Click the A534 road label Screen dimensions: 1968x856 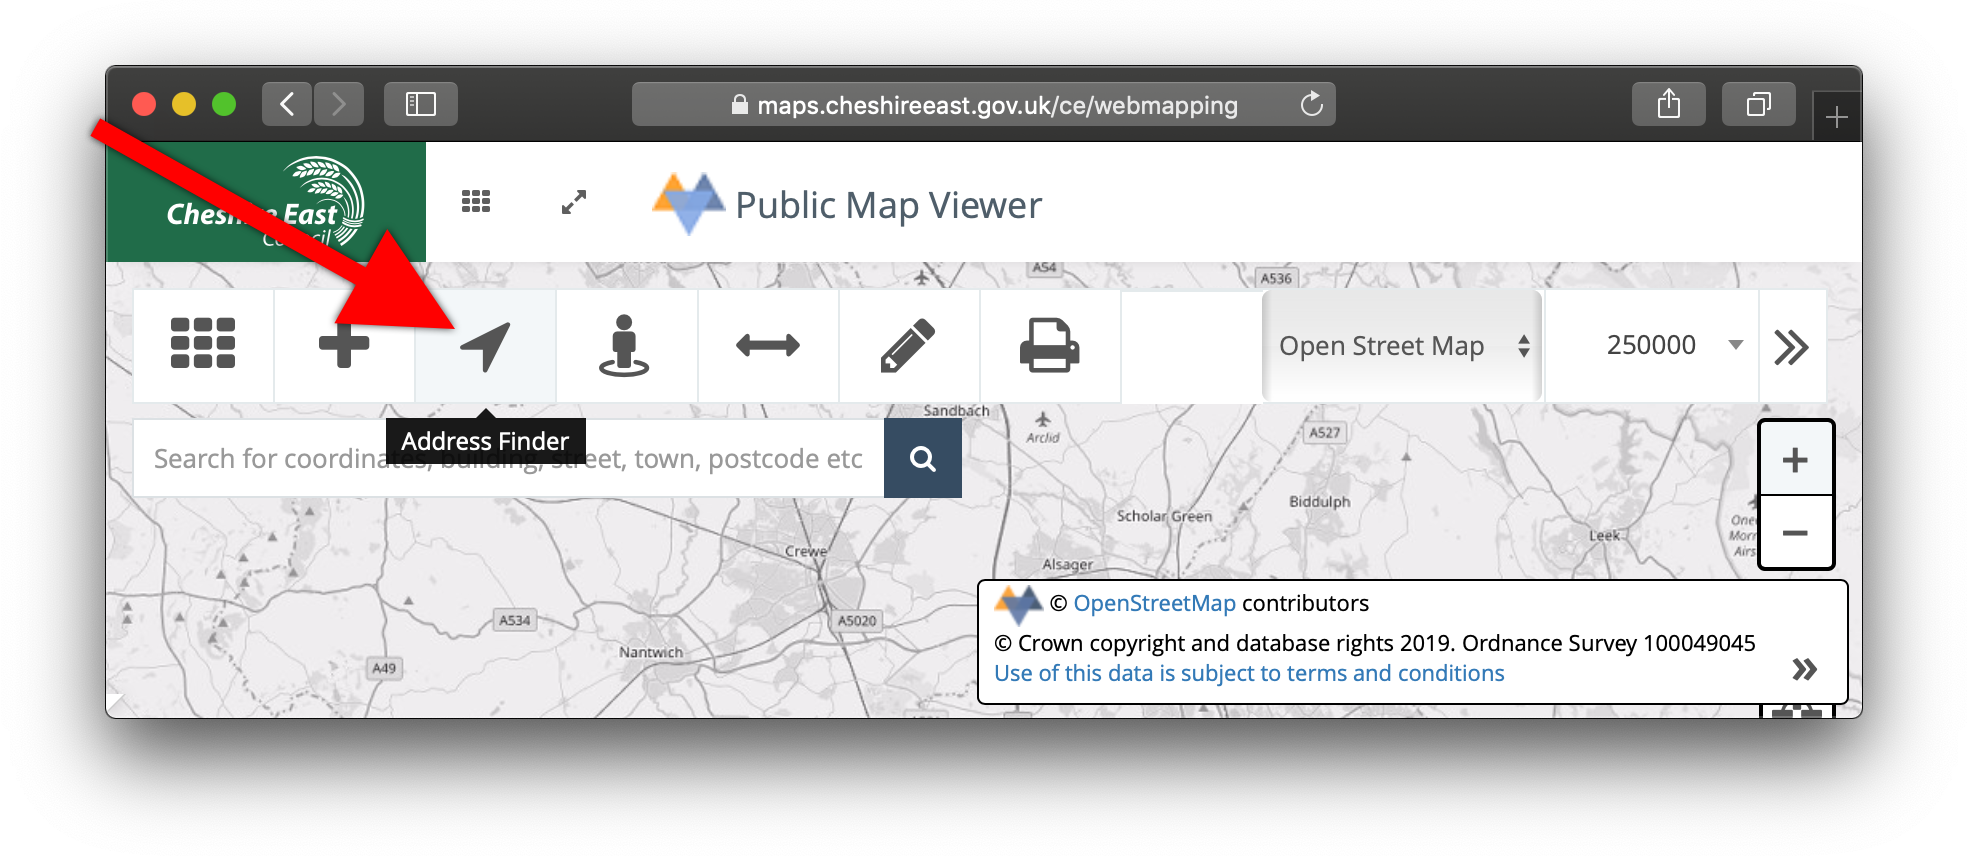click(515, 620)
